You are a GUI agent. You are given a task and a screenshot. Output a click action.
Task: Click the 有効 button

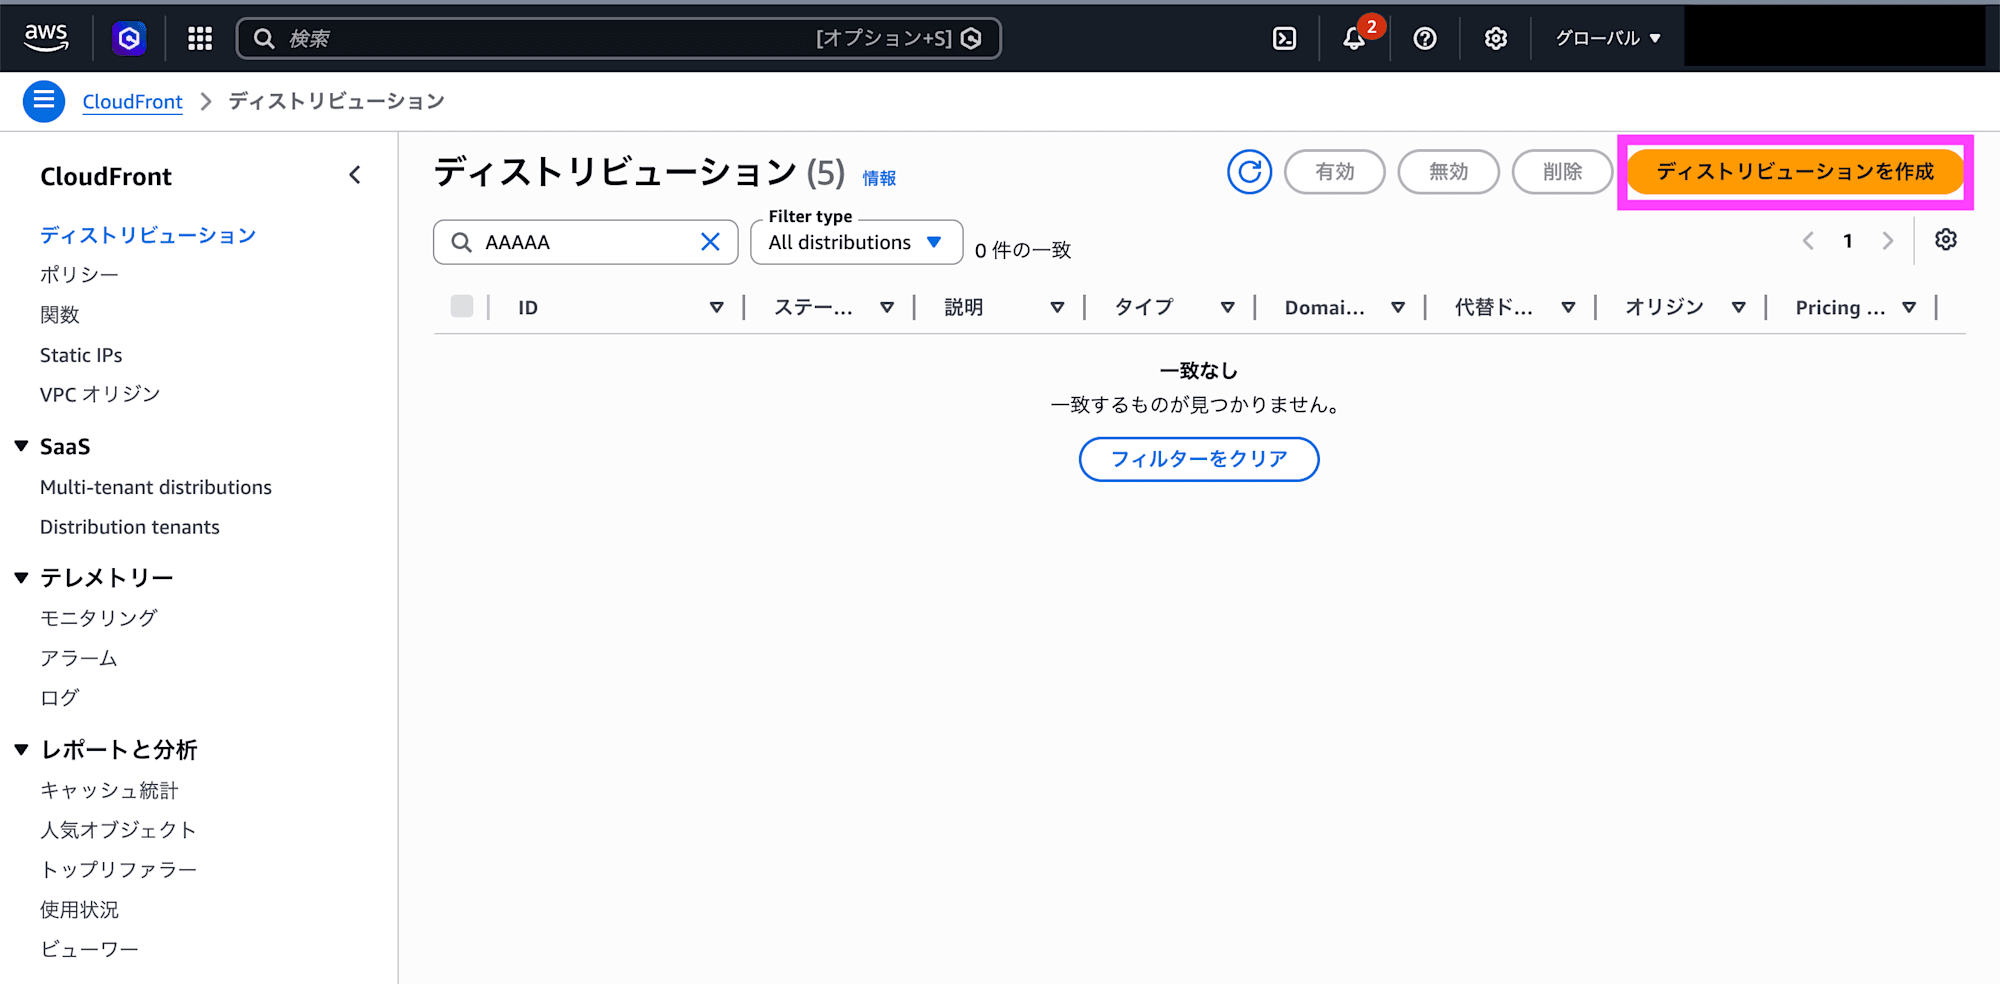pos(1335,172)
